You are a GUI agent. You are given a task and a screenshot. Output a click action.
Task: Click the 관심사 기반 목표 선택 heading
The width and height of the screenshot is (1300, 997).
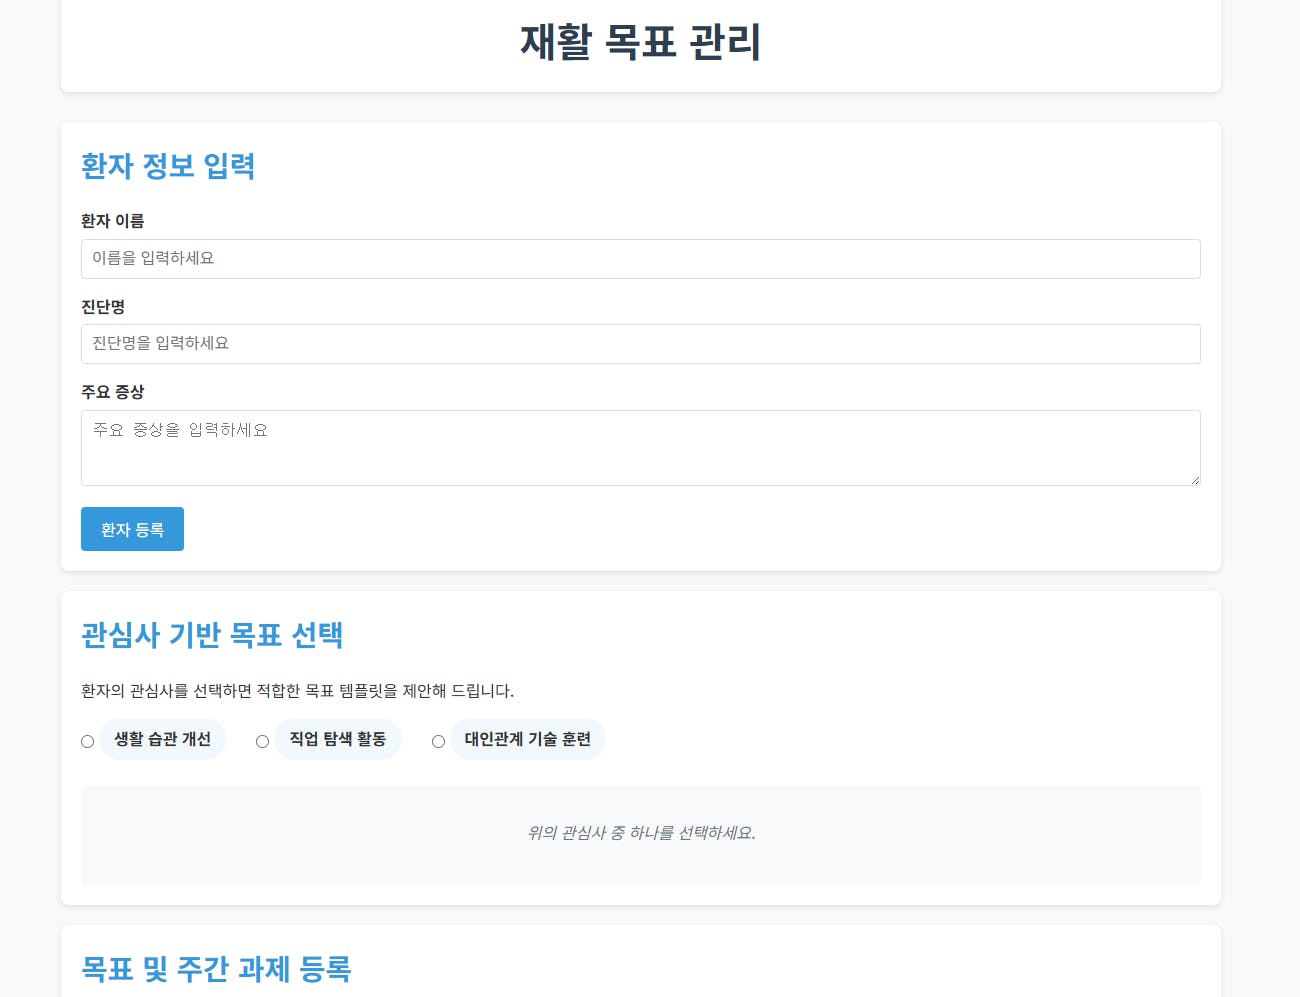point(212,635)
